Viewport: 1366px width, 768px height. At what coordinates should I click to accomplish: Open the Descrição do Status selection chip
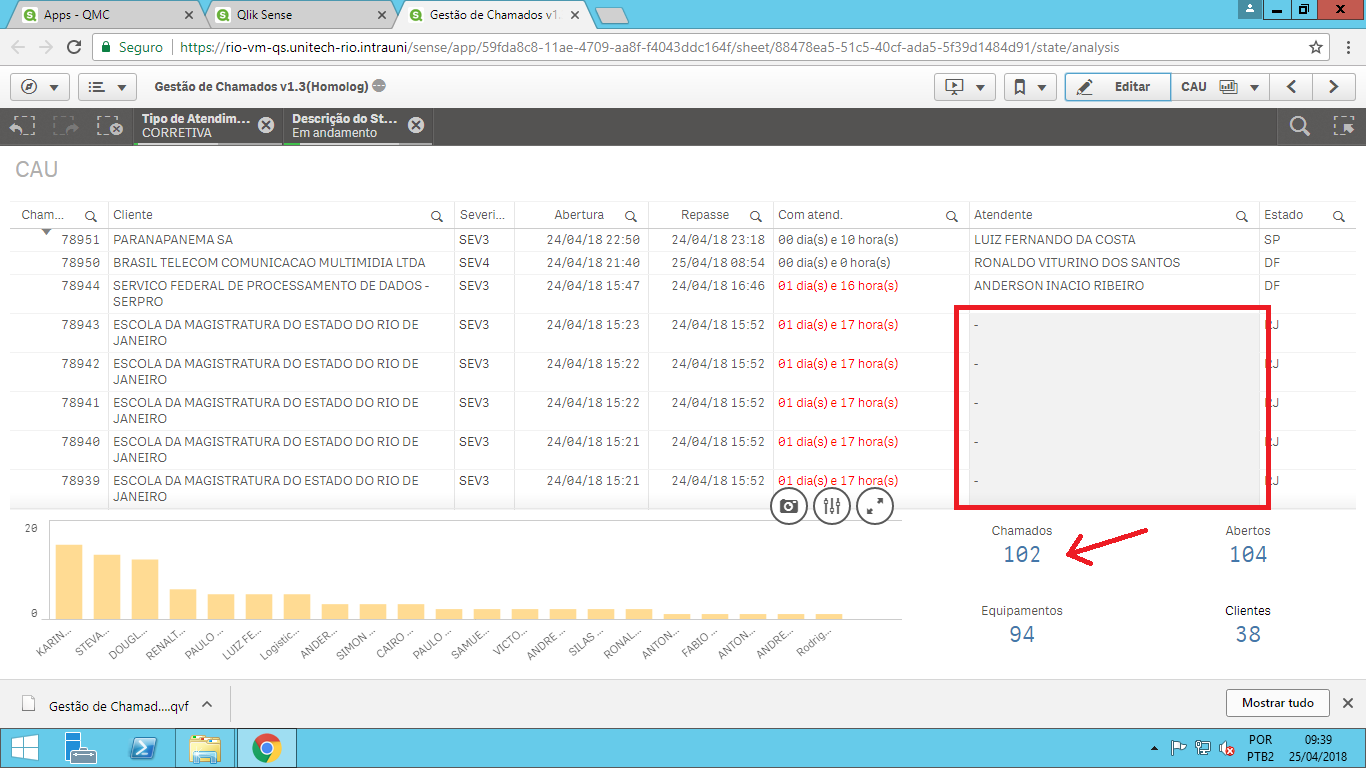344,125
